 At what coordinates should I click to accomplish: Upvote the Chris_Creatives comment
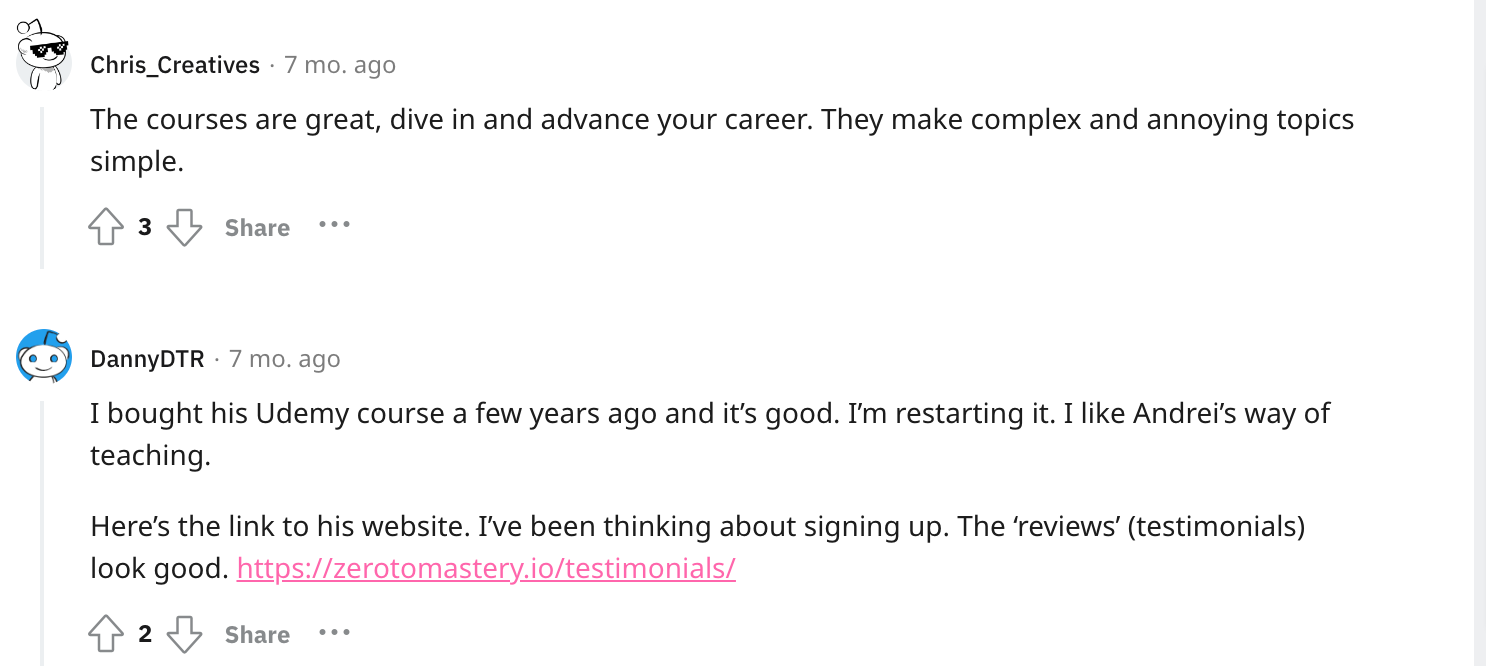pyautogui.click(x=106, y=227)
